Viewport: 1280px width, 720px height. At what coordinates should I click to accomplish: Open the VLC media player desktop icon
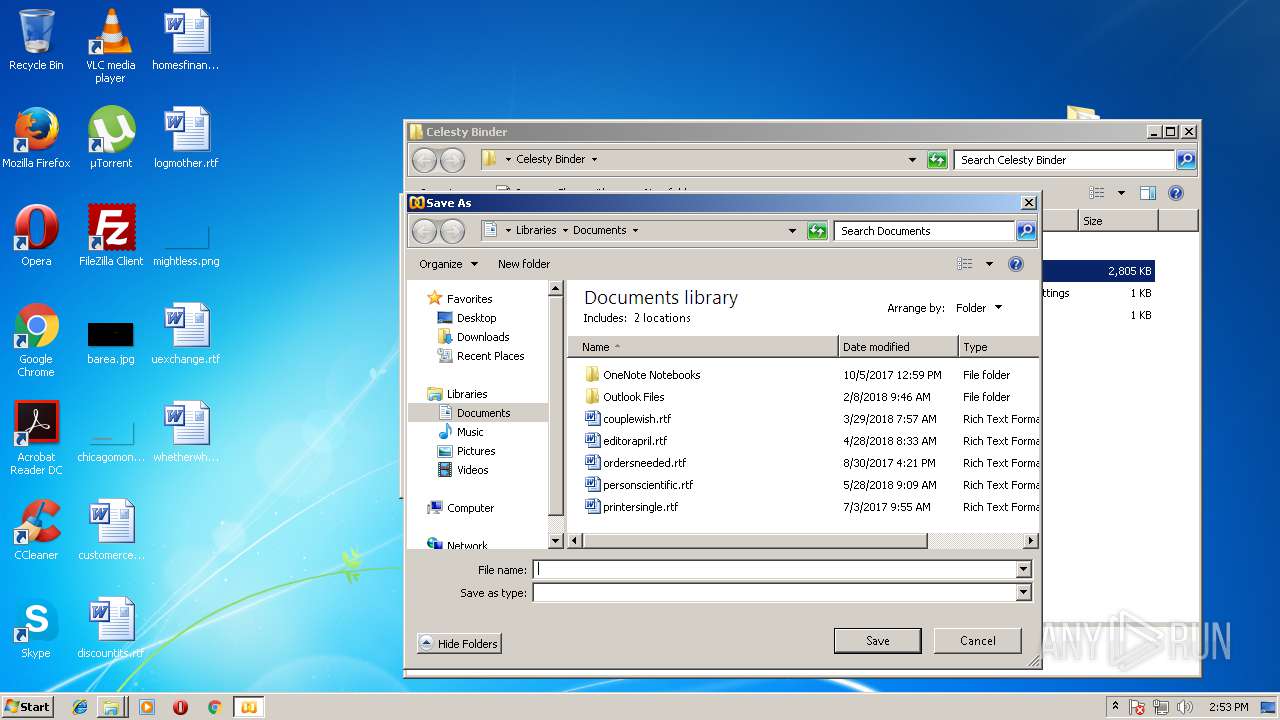point(110,46)
